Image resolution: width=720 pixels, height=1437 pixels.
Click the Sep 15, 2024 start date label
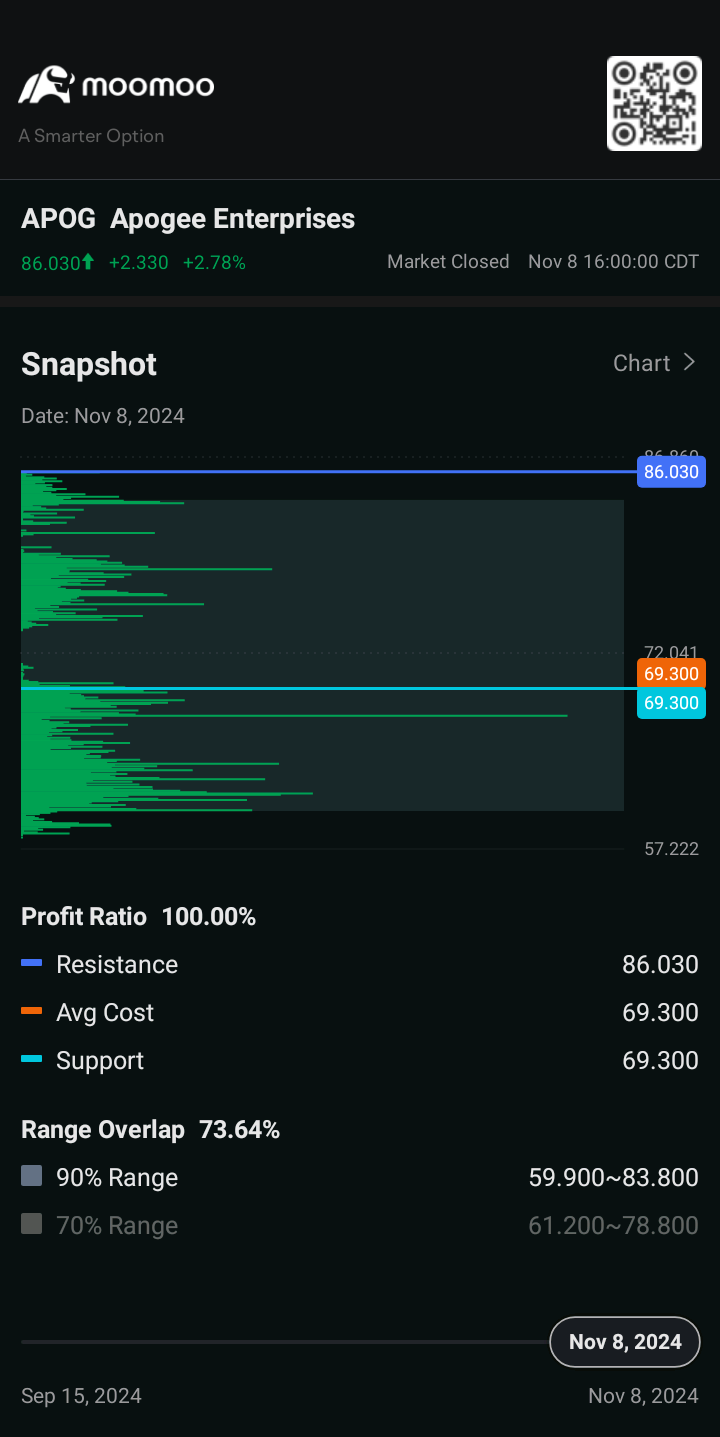point(81,1396)
